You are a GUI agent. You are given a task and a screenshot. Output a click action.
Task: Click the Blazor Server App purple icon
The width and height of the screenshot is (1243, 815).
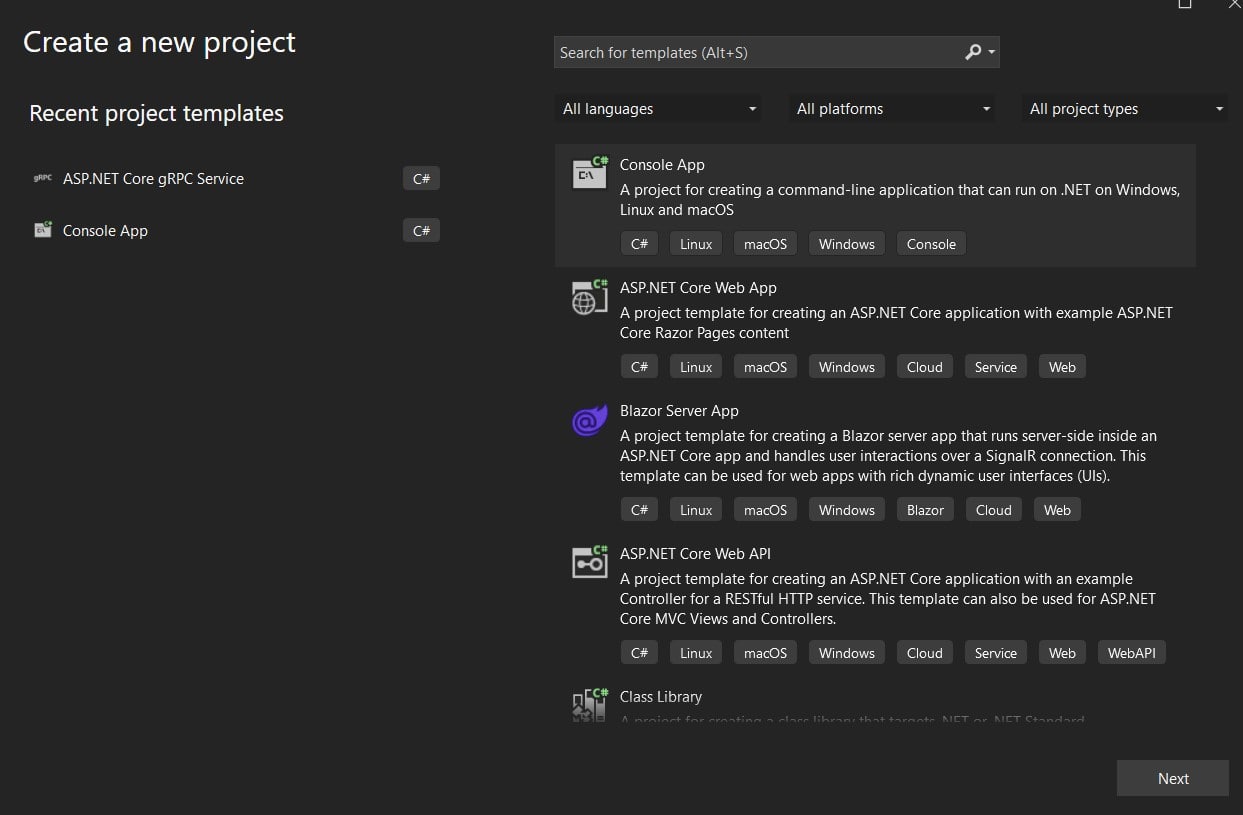(x=590, y=420)
